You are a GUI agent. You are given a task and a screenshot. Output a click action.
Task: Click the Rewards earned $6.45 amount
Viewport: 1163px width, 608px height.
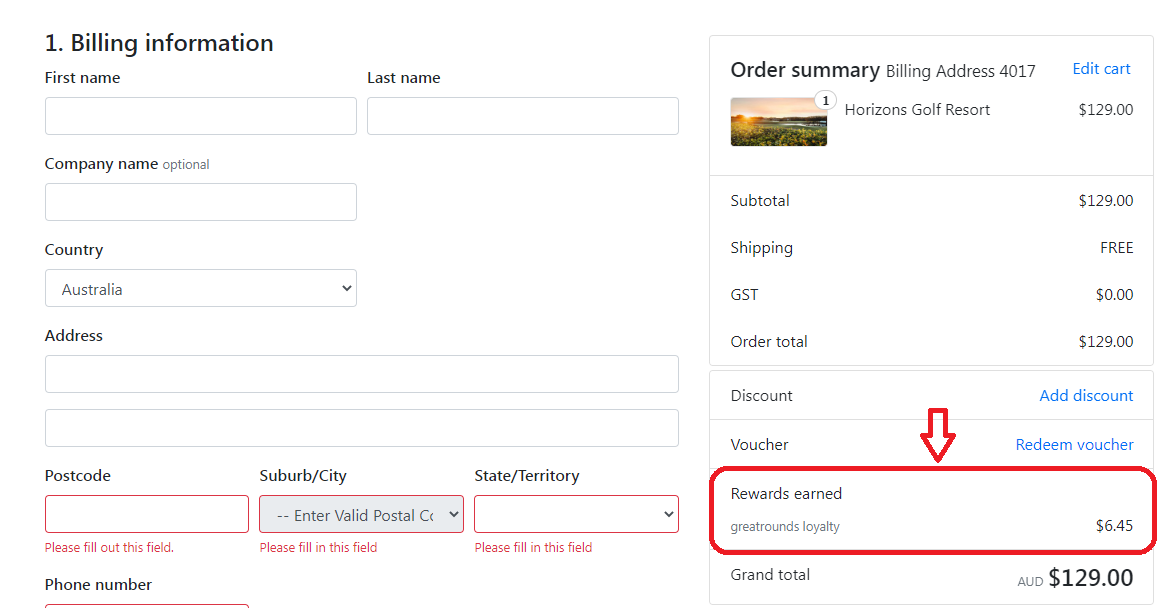pos(1114,526)
